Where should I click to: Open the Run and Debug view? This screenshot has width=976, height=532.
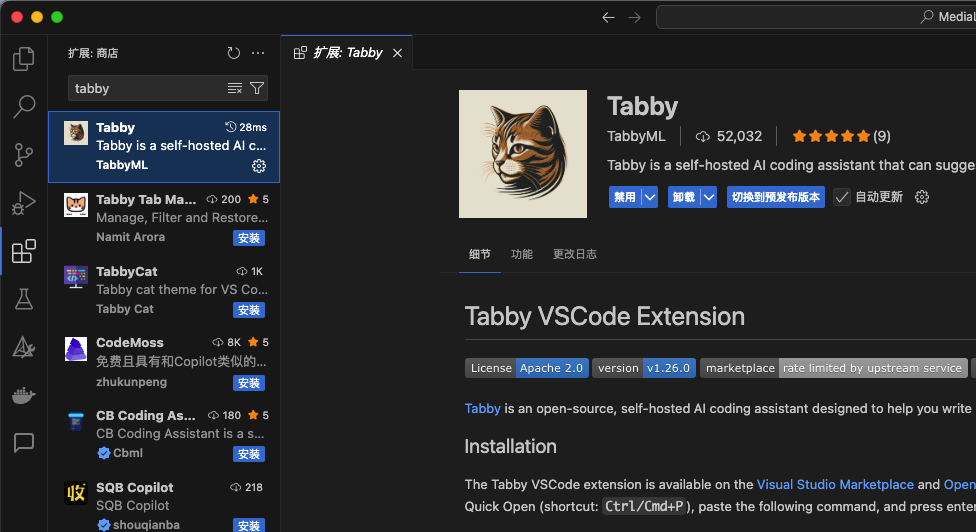24,203
